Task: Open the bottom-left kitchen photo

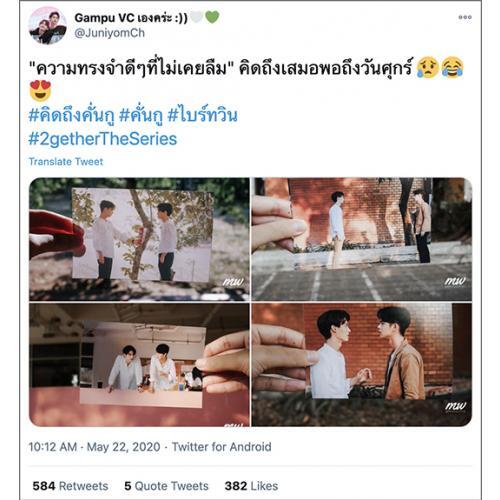Action: point(139,365)
